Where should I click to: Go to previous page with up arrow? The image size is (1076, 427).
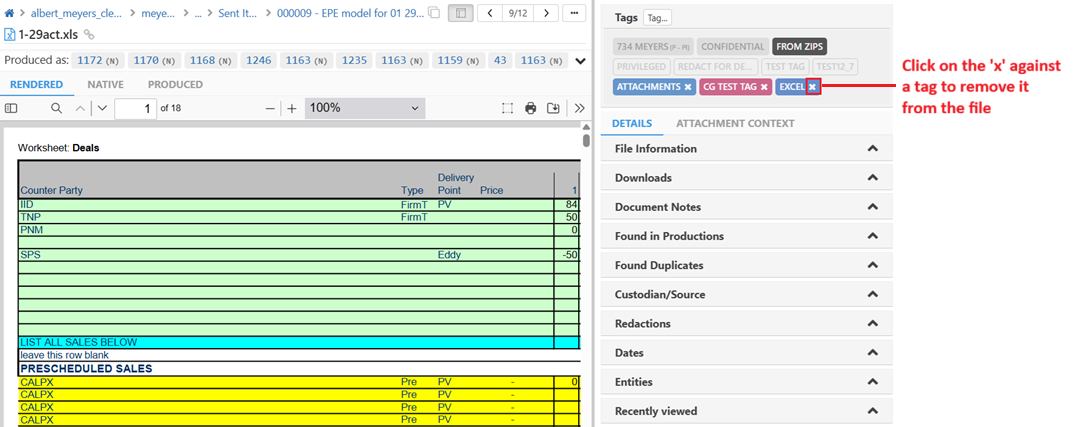(x=80, y=108)
